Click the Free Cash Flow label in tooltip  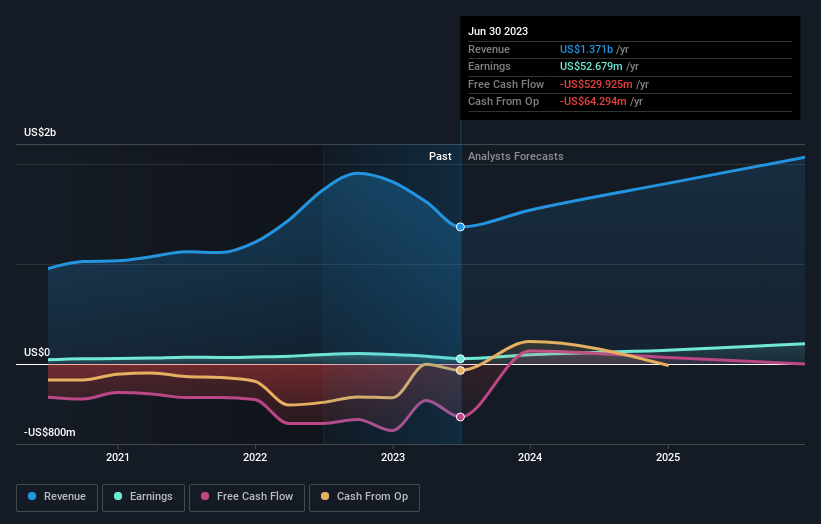click(506, 84)
